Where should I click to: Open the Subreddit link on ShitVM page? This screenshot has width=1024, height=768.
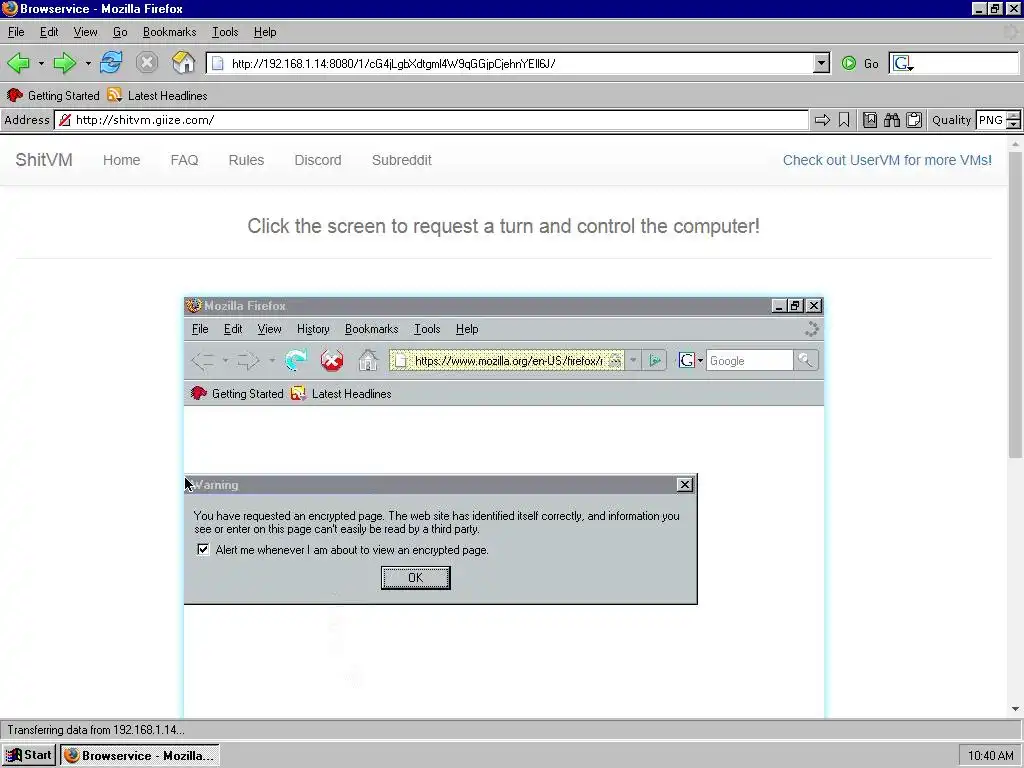pyautogui.click(x=402, y=160)
